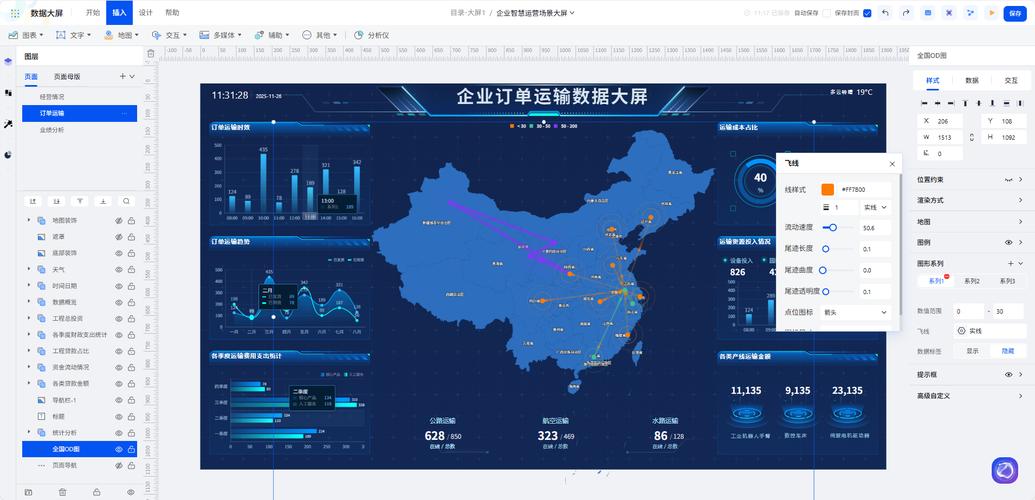Click the pie chart icon in left sidebar
This screenshot has height=500, width=1035.
tap(8, 155)
